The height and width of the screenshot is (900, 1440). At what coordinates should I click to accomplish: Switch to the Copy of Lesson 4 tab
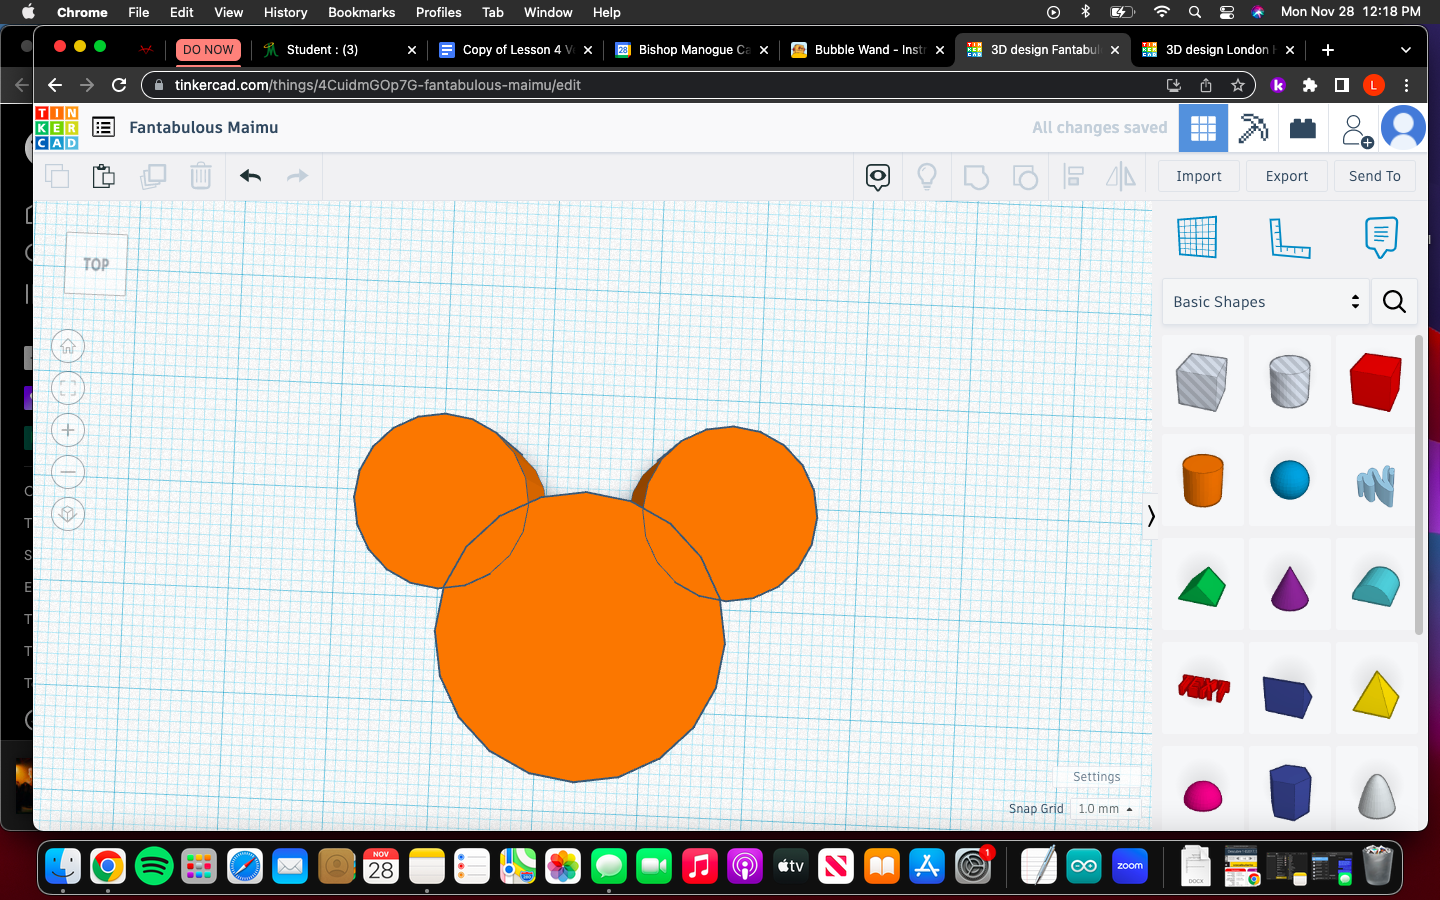515,50
